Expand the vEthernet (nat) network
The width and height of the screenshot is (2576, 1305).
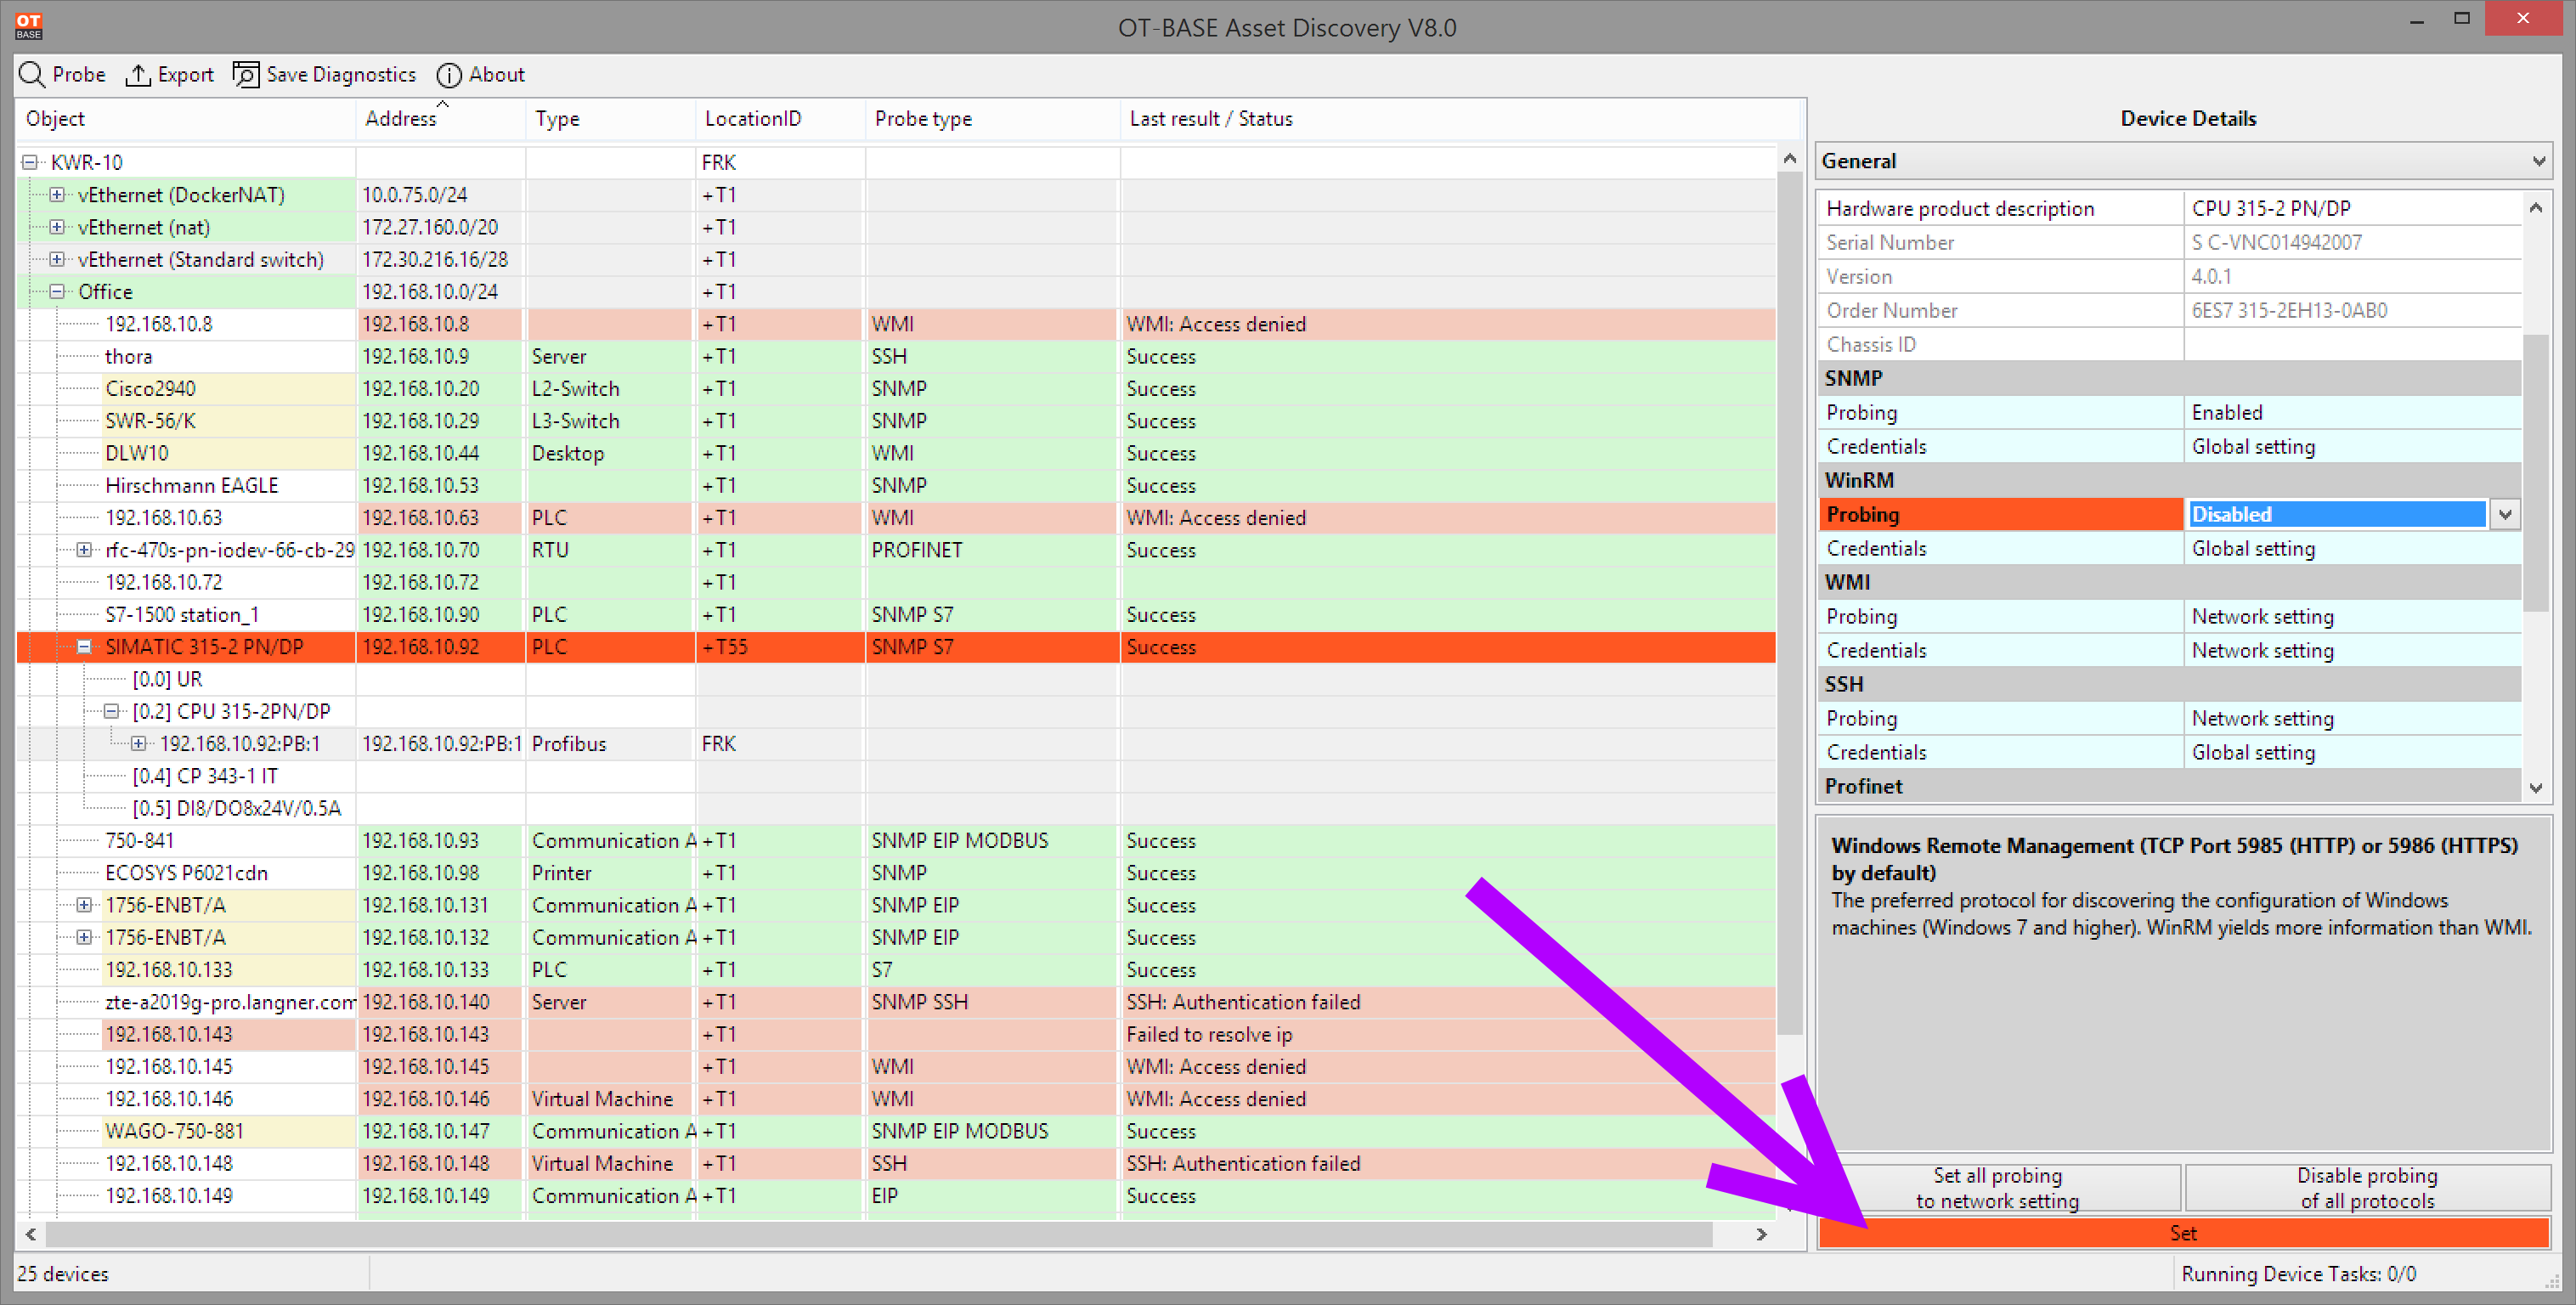(57, 227)
